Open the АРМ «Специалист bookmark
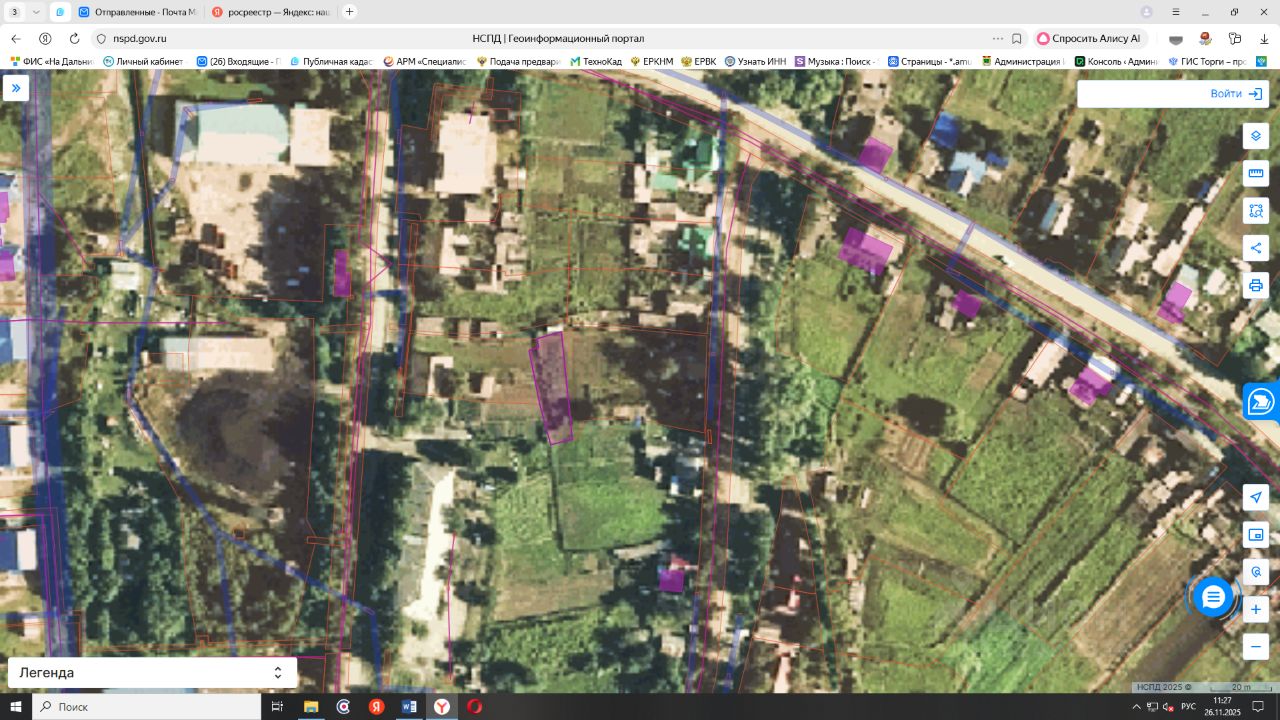Viewport: 1280px width, 720px height. coord(425,61)
